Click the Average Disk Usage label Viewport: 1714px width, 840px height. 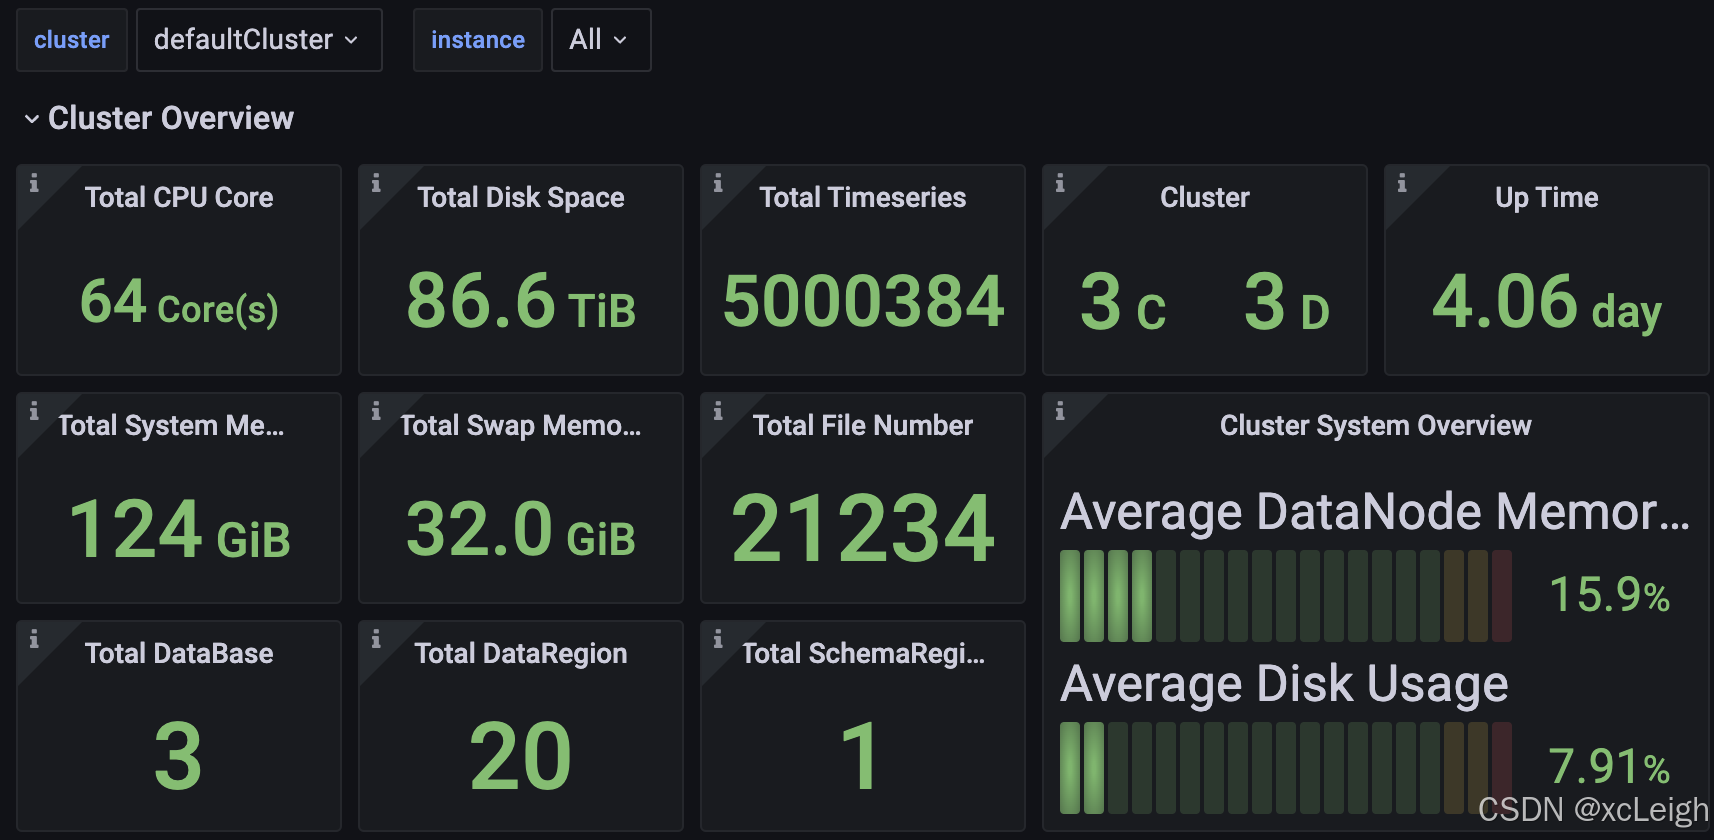coord(1284,685)
